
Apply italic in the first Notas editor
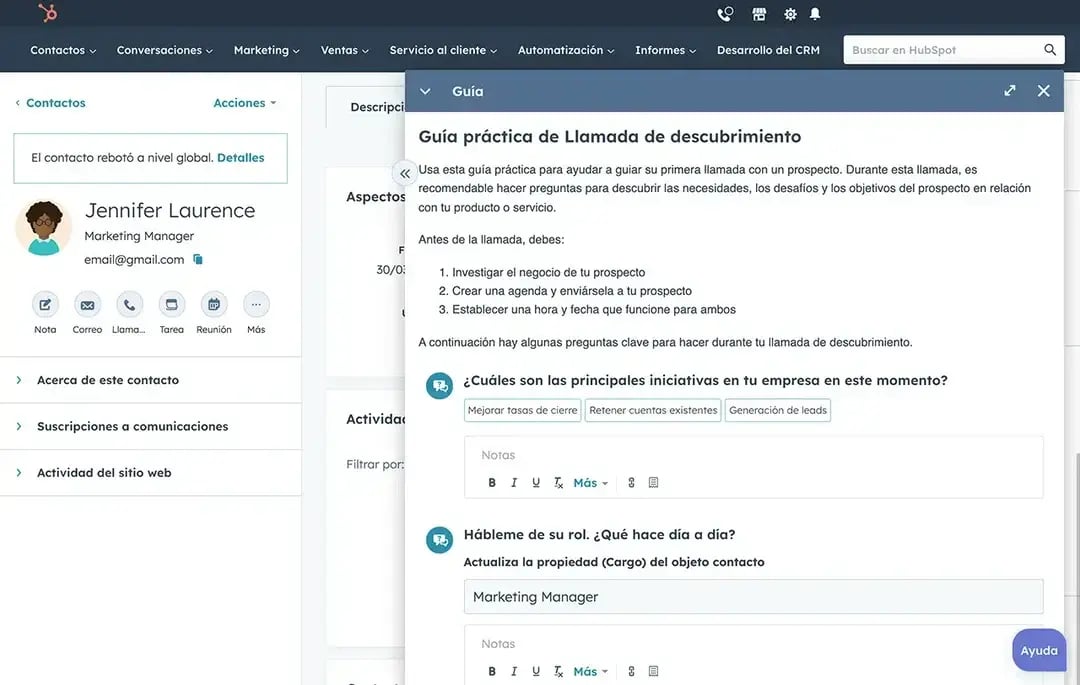click(514, 483)
